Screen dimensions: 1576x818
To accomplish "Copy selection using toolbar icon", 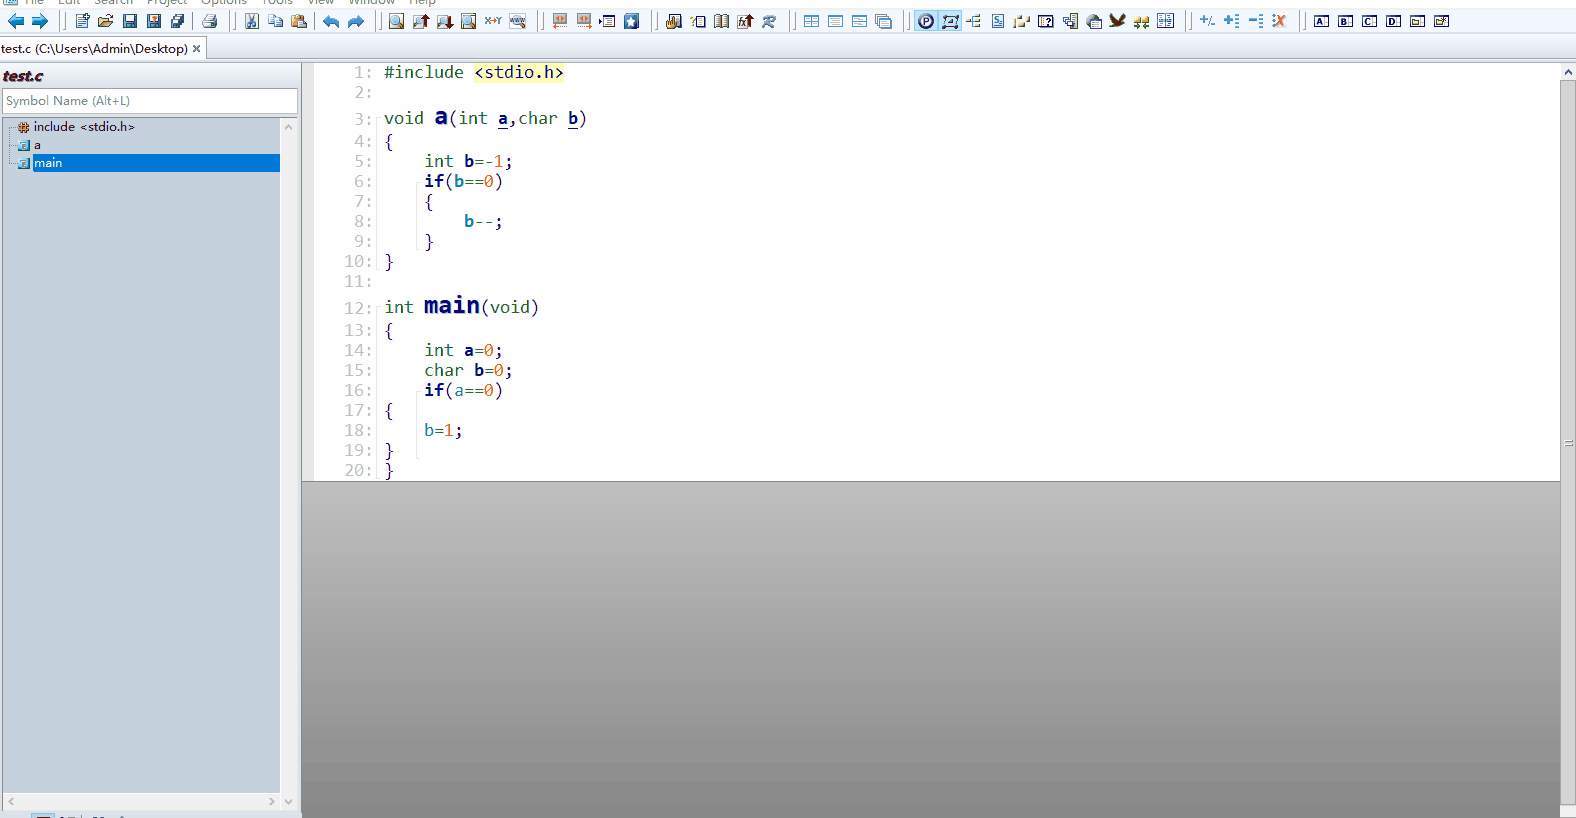I will click(275, 21).
